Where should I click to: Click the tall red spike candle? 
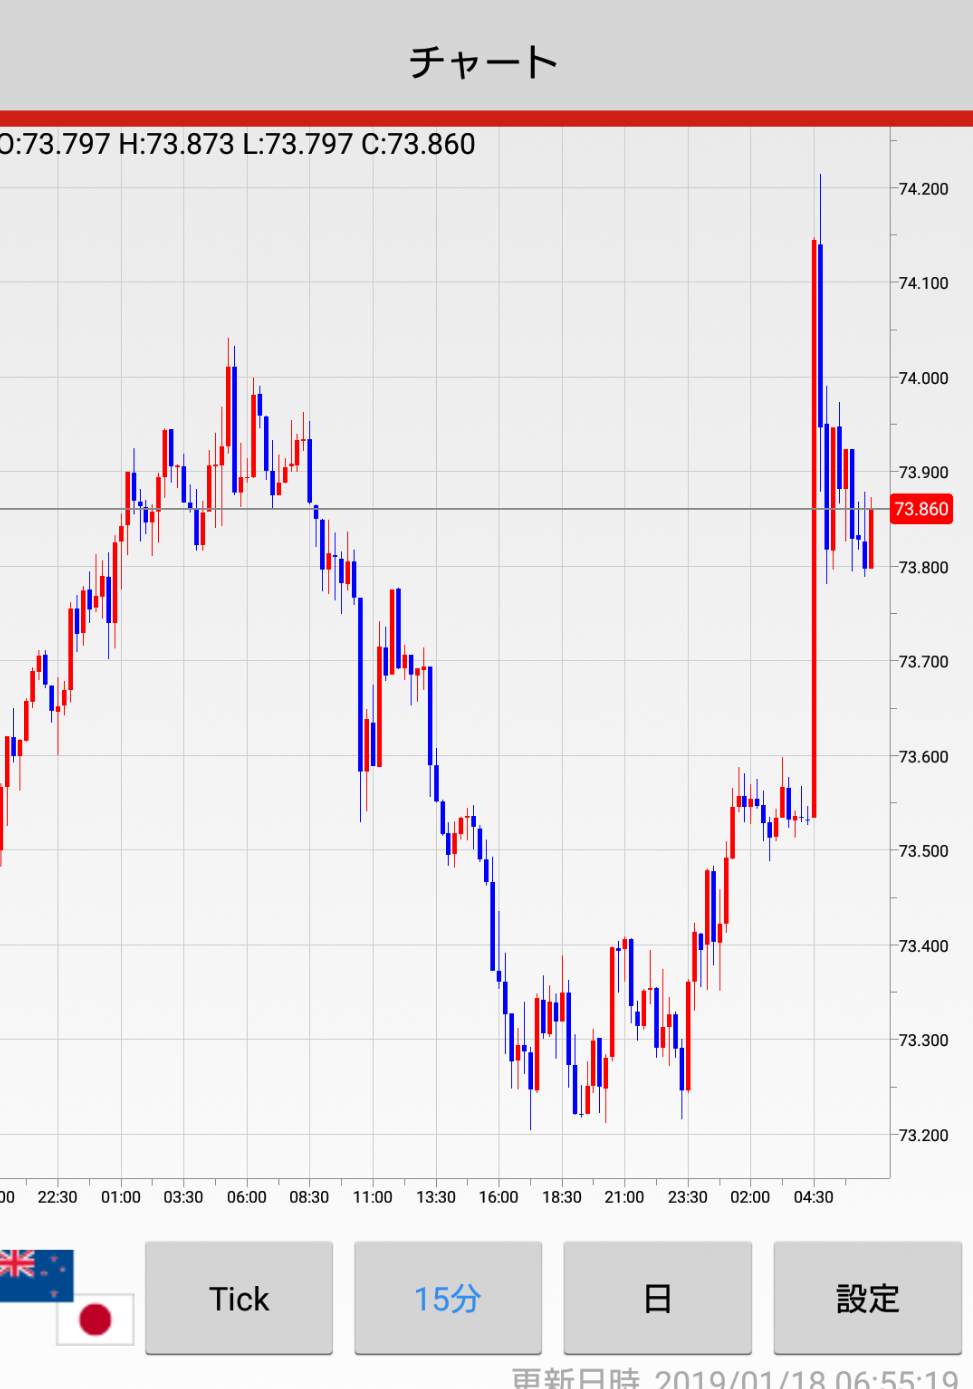(x=814, y=530)
